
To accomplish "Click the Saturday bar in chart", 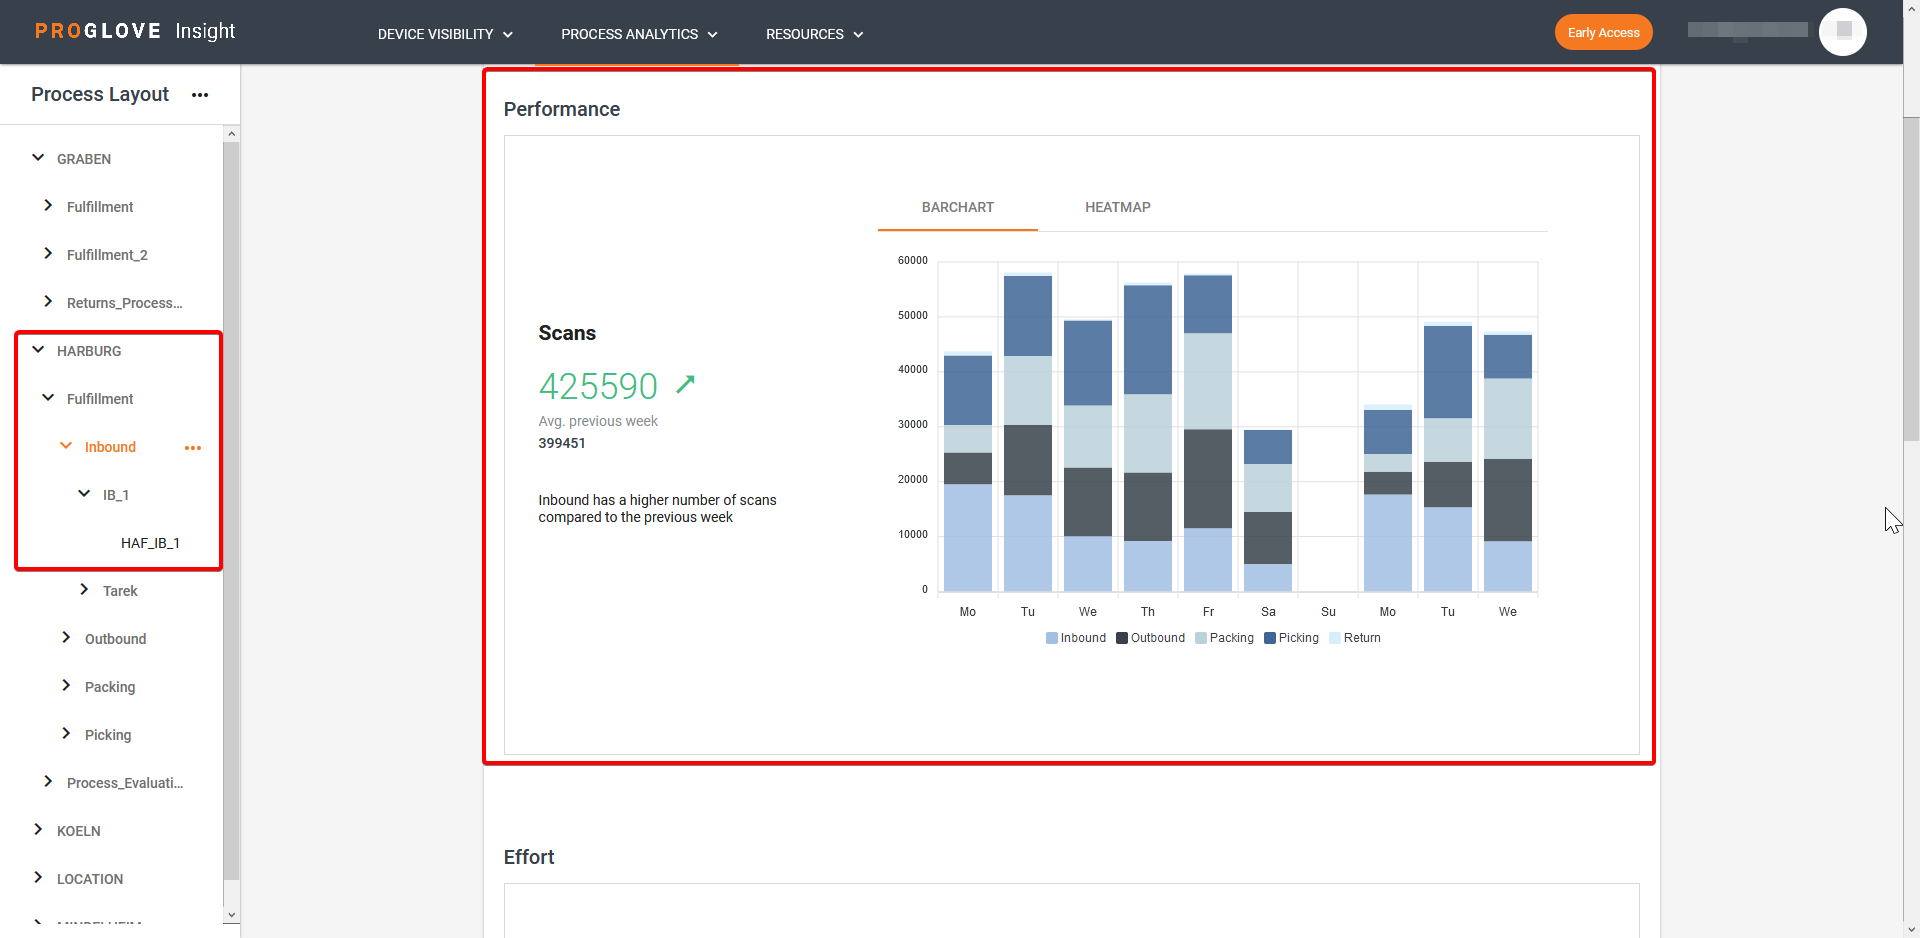I will [x=1268, y=510].
